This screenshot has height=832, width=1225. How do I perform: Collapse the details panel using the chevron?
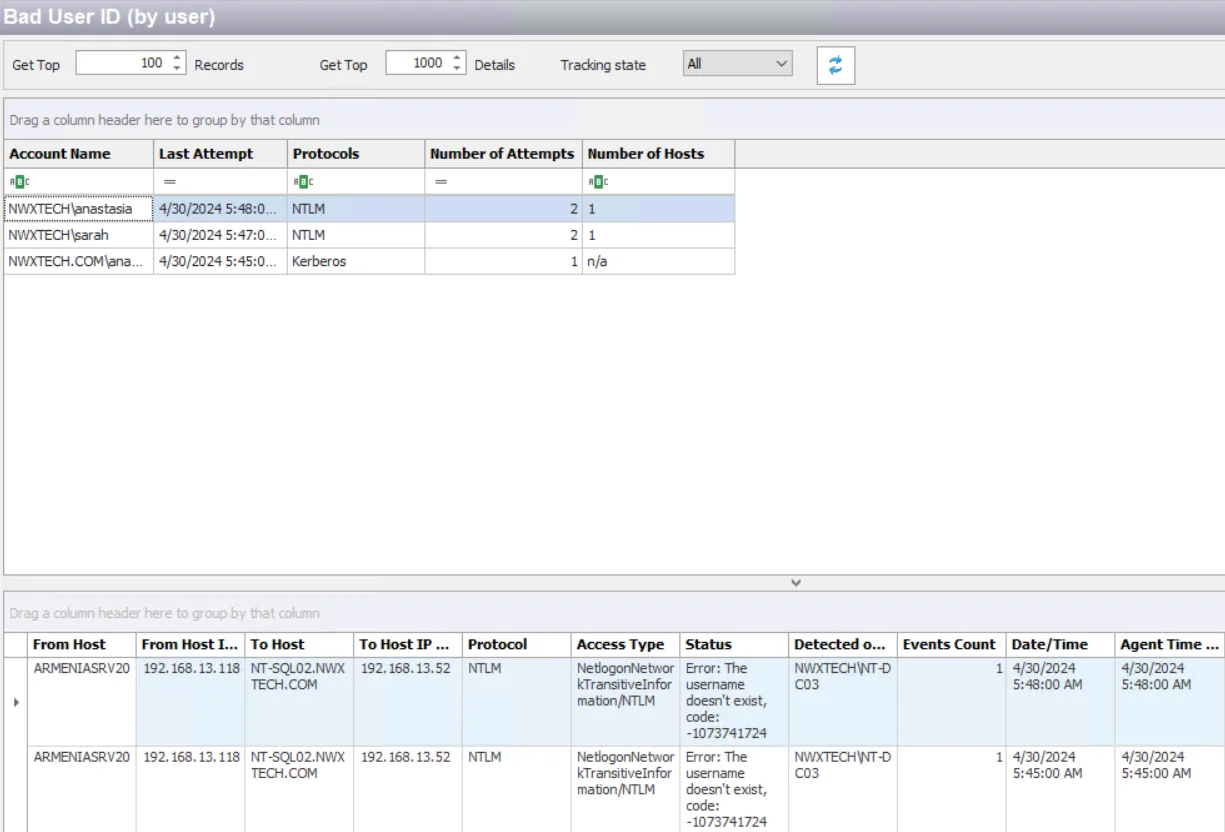click(796, 582)
